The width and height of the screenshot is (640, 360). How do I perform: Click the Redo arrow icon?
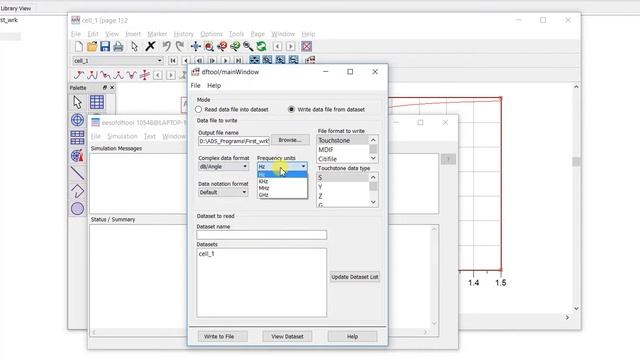tap(179, 47)
